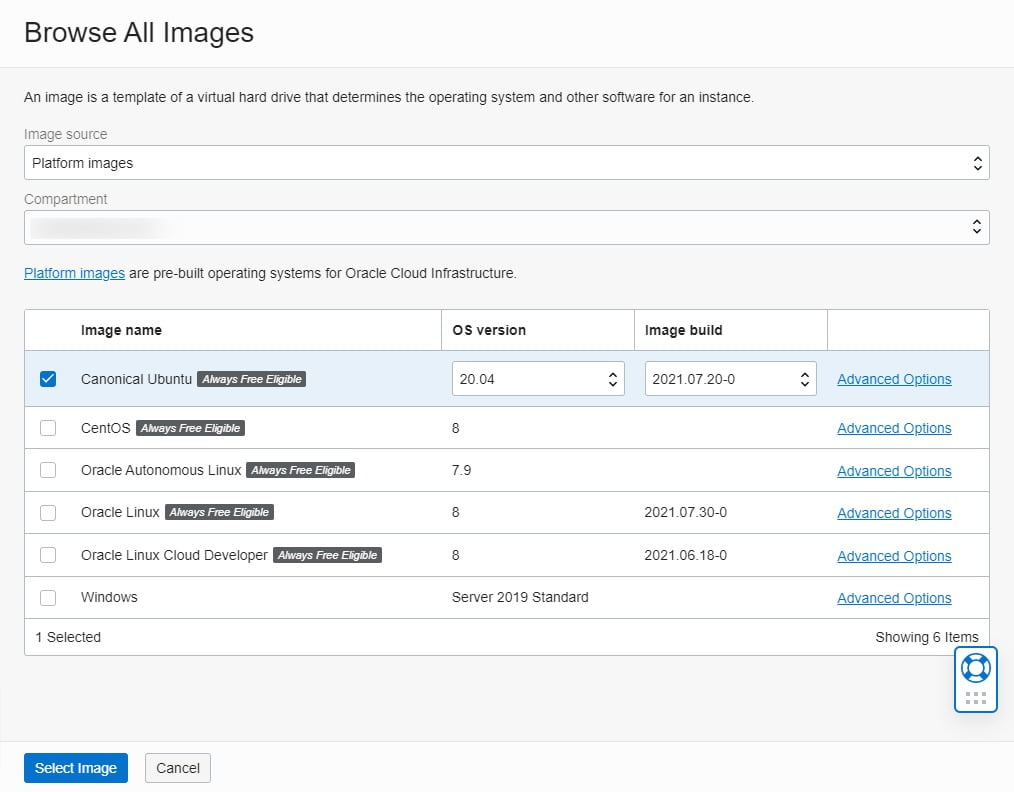Click the 1 Selected status text
The width and height of the screenshot is (1014, 792).
click(x=68, y=637)
